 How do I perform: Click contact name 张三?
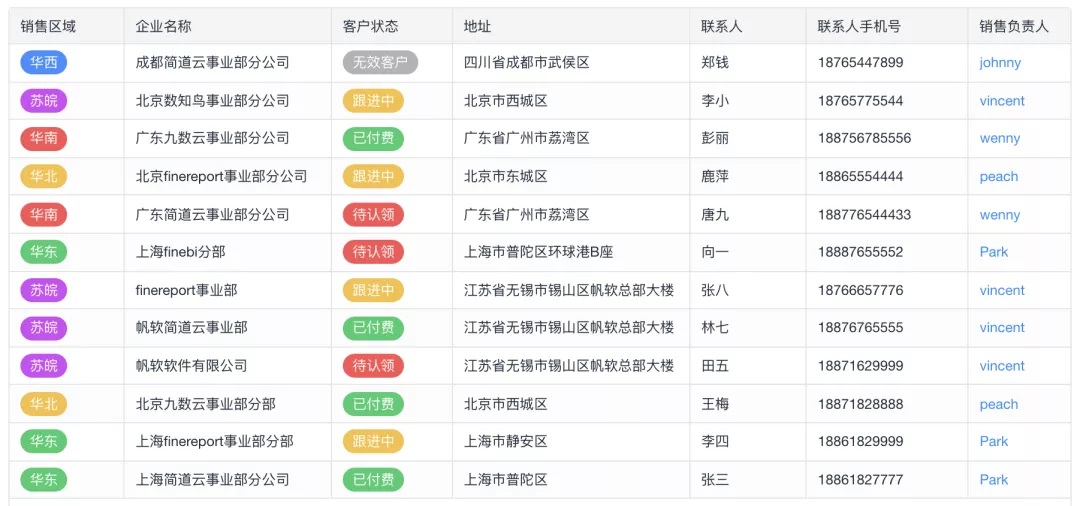(715, 480)
